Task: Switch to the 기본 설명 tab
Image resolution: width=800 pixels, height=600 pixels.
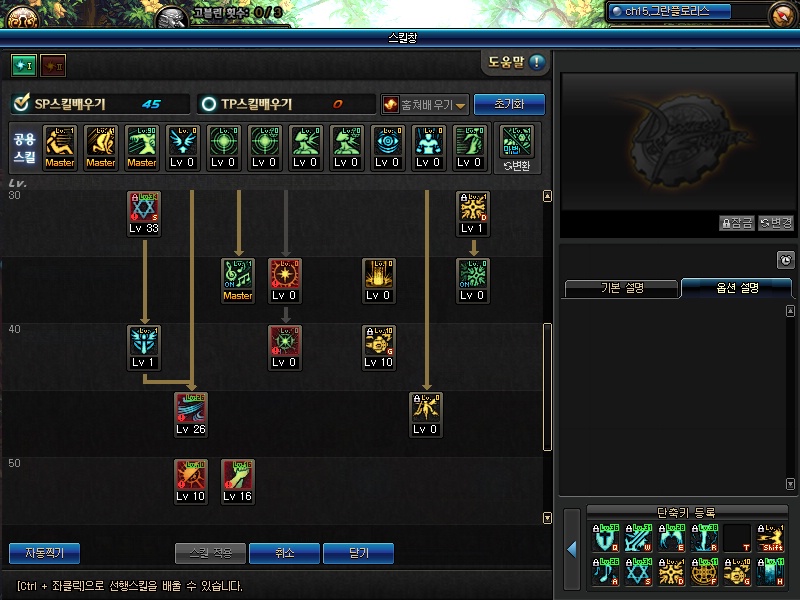Action: [622, 288]
